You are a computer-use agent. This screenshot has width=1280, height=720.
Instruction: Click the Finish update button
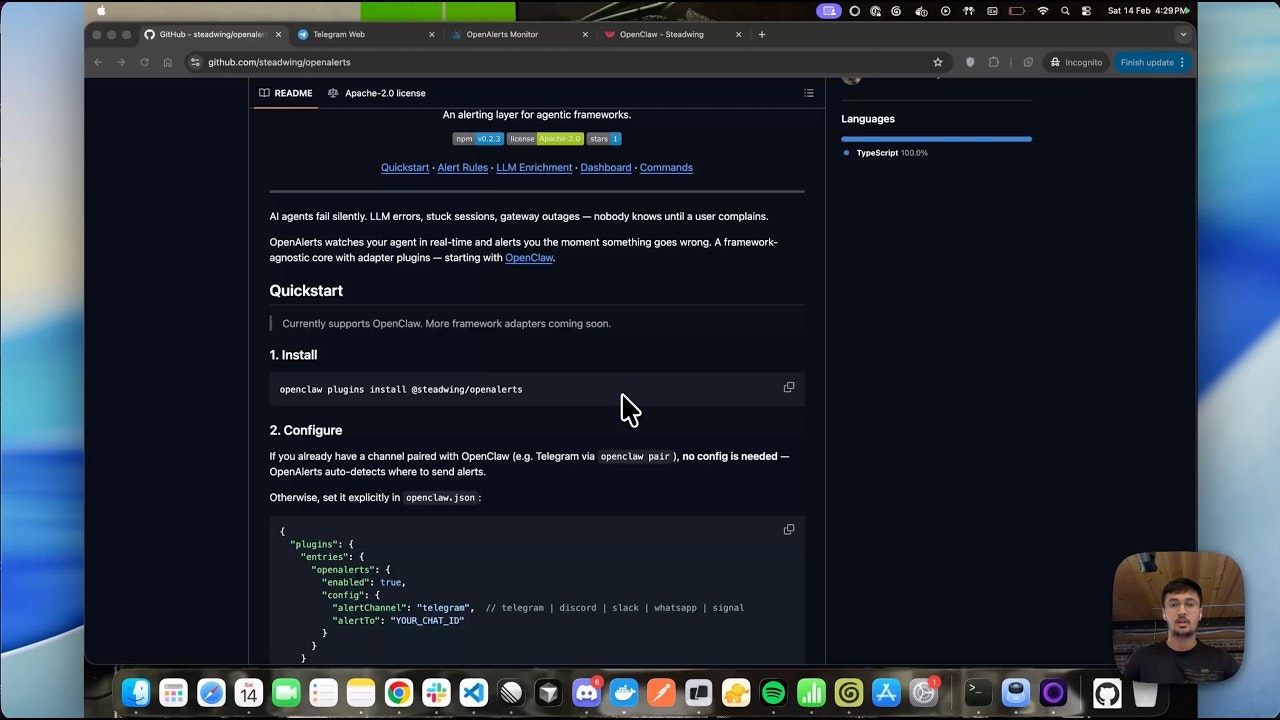(1146, 62)
